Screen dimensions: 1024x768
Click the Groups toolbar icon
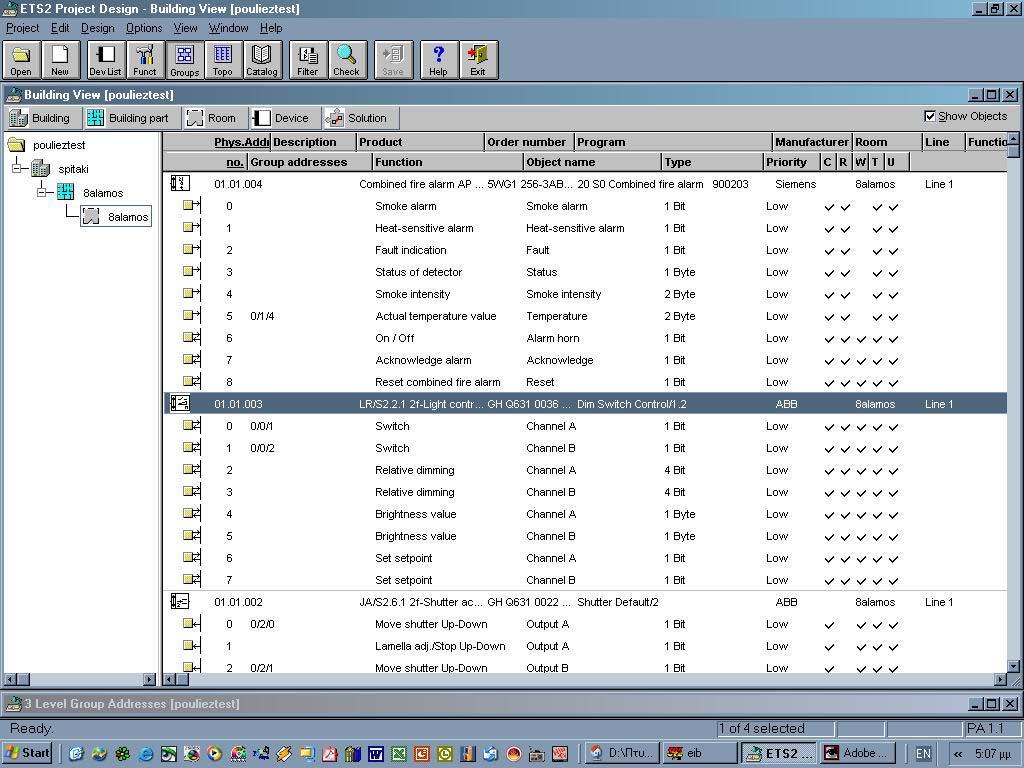tap(184, 60)
